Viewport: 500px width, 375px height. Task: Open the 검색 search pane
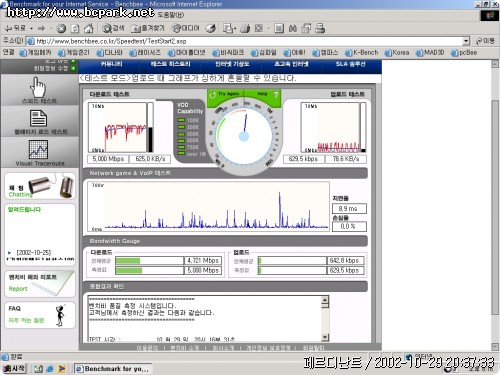[x=113, y=28]
